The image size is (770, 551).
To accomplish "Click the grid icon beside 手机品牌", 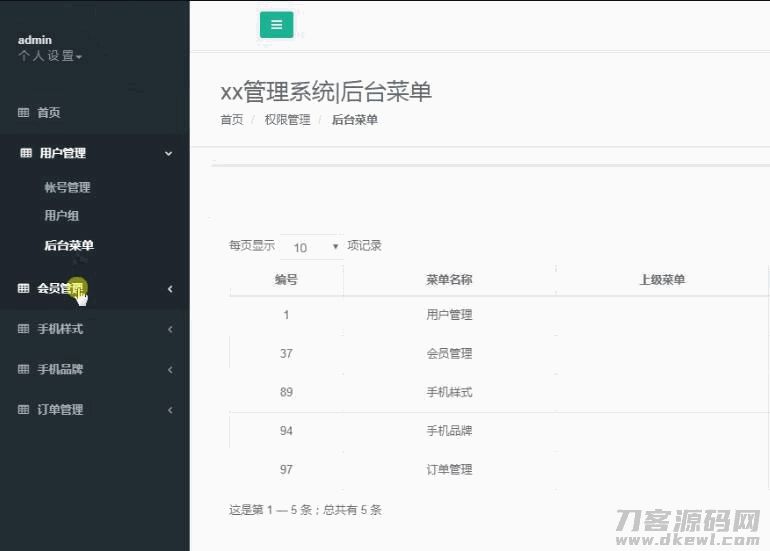I will 24,369.
